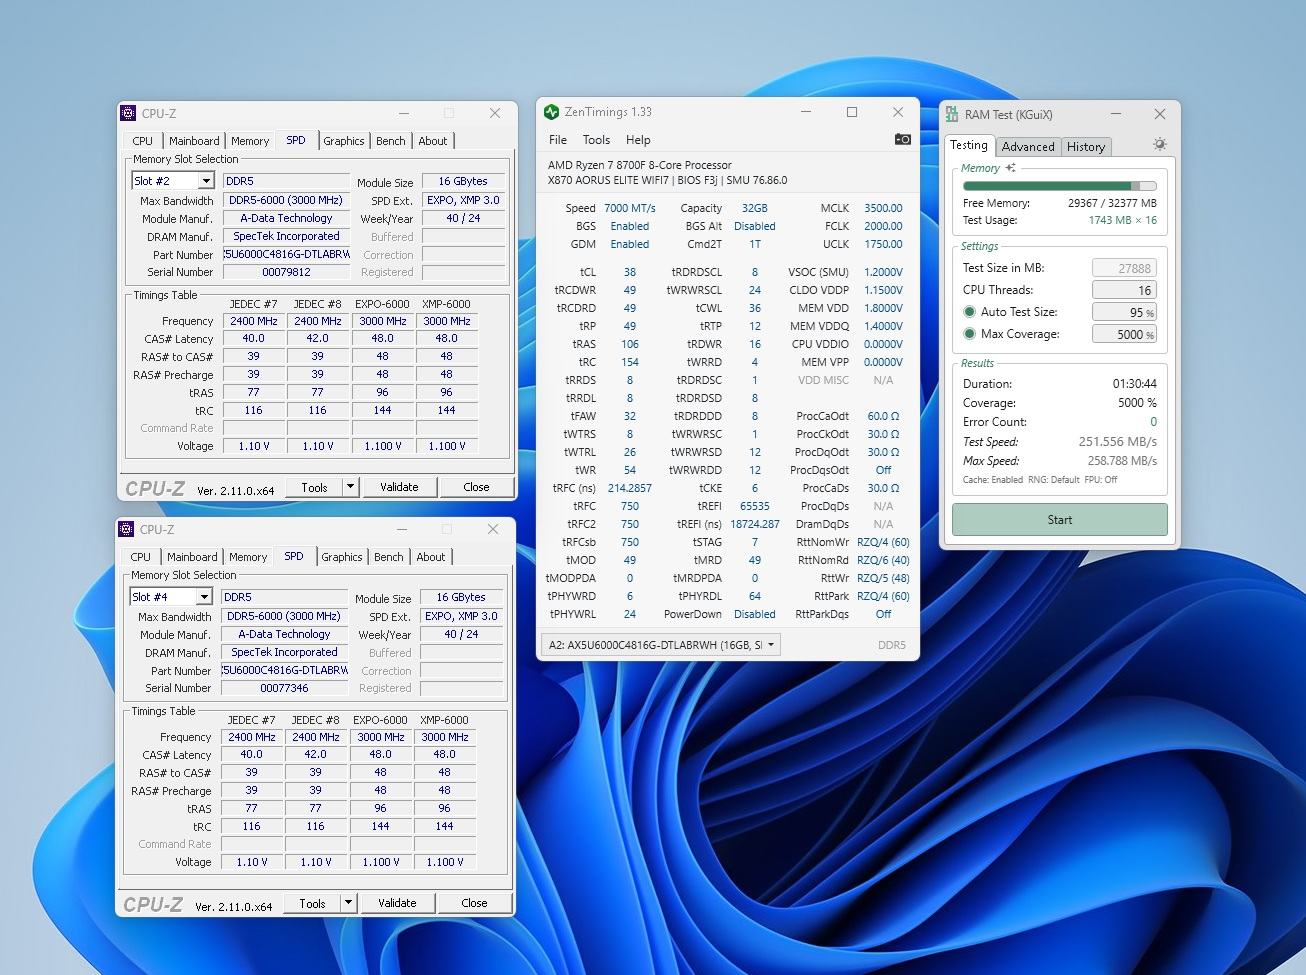The image size is (1306, 975).
Task: Open Bench tab in upper CPU-Z
Action: point(391,141)
